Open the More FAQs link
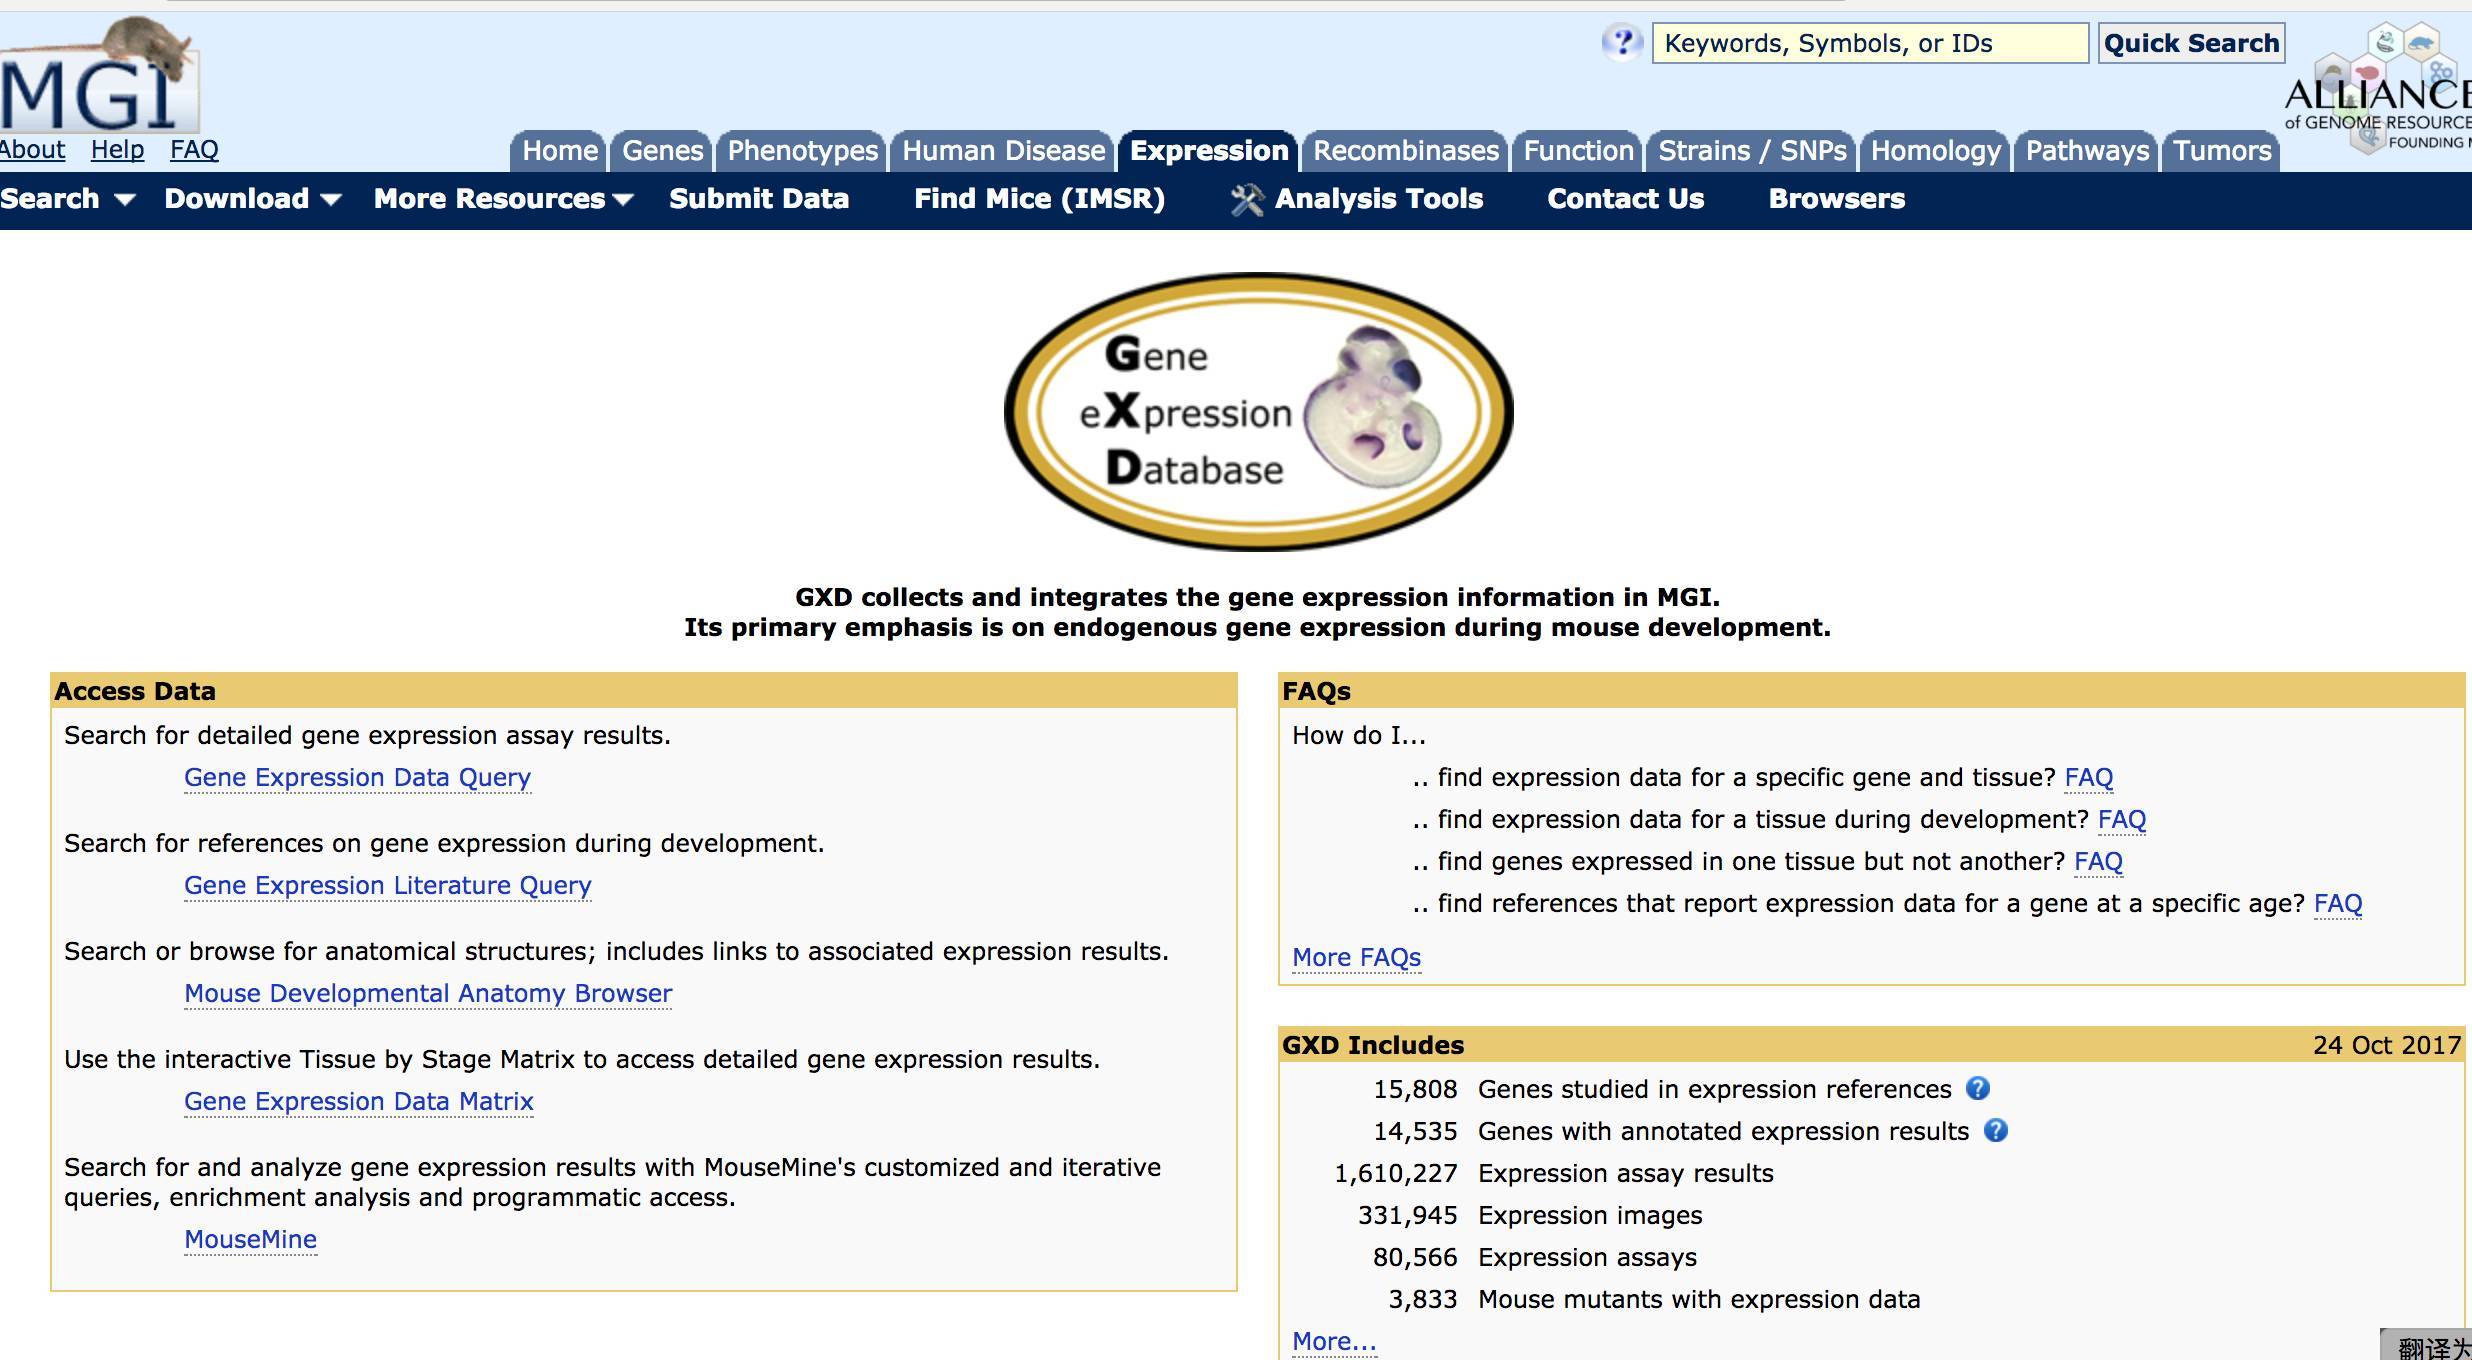 coord(1356,958)
